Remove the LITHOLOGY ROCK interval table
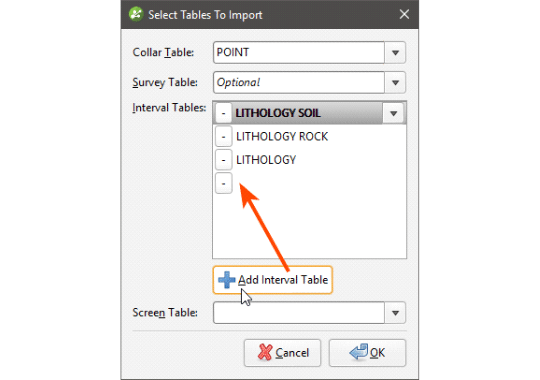Screen dimensions: 540x380 pos(224,137)
